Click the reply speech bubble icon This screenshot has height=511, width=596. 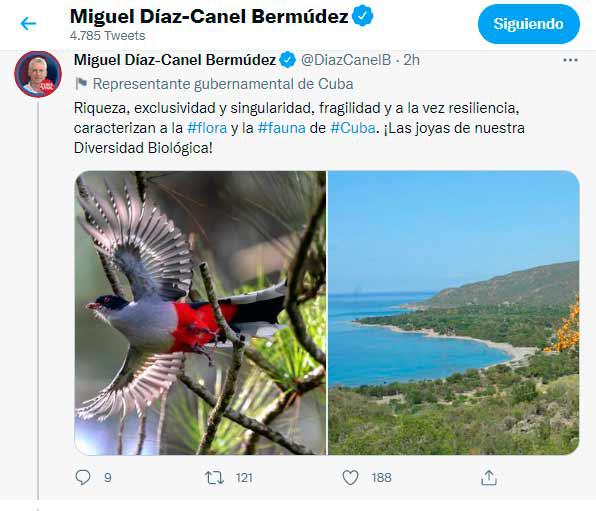[83, 477]
